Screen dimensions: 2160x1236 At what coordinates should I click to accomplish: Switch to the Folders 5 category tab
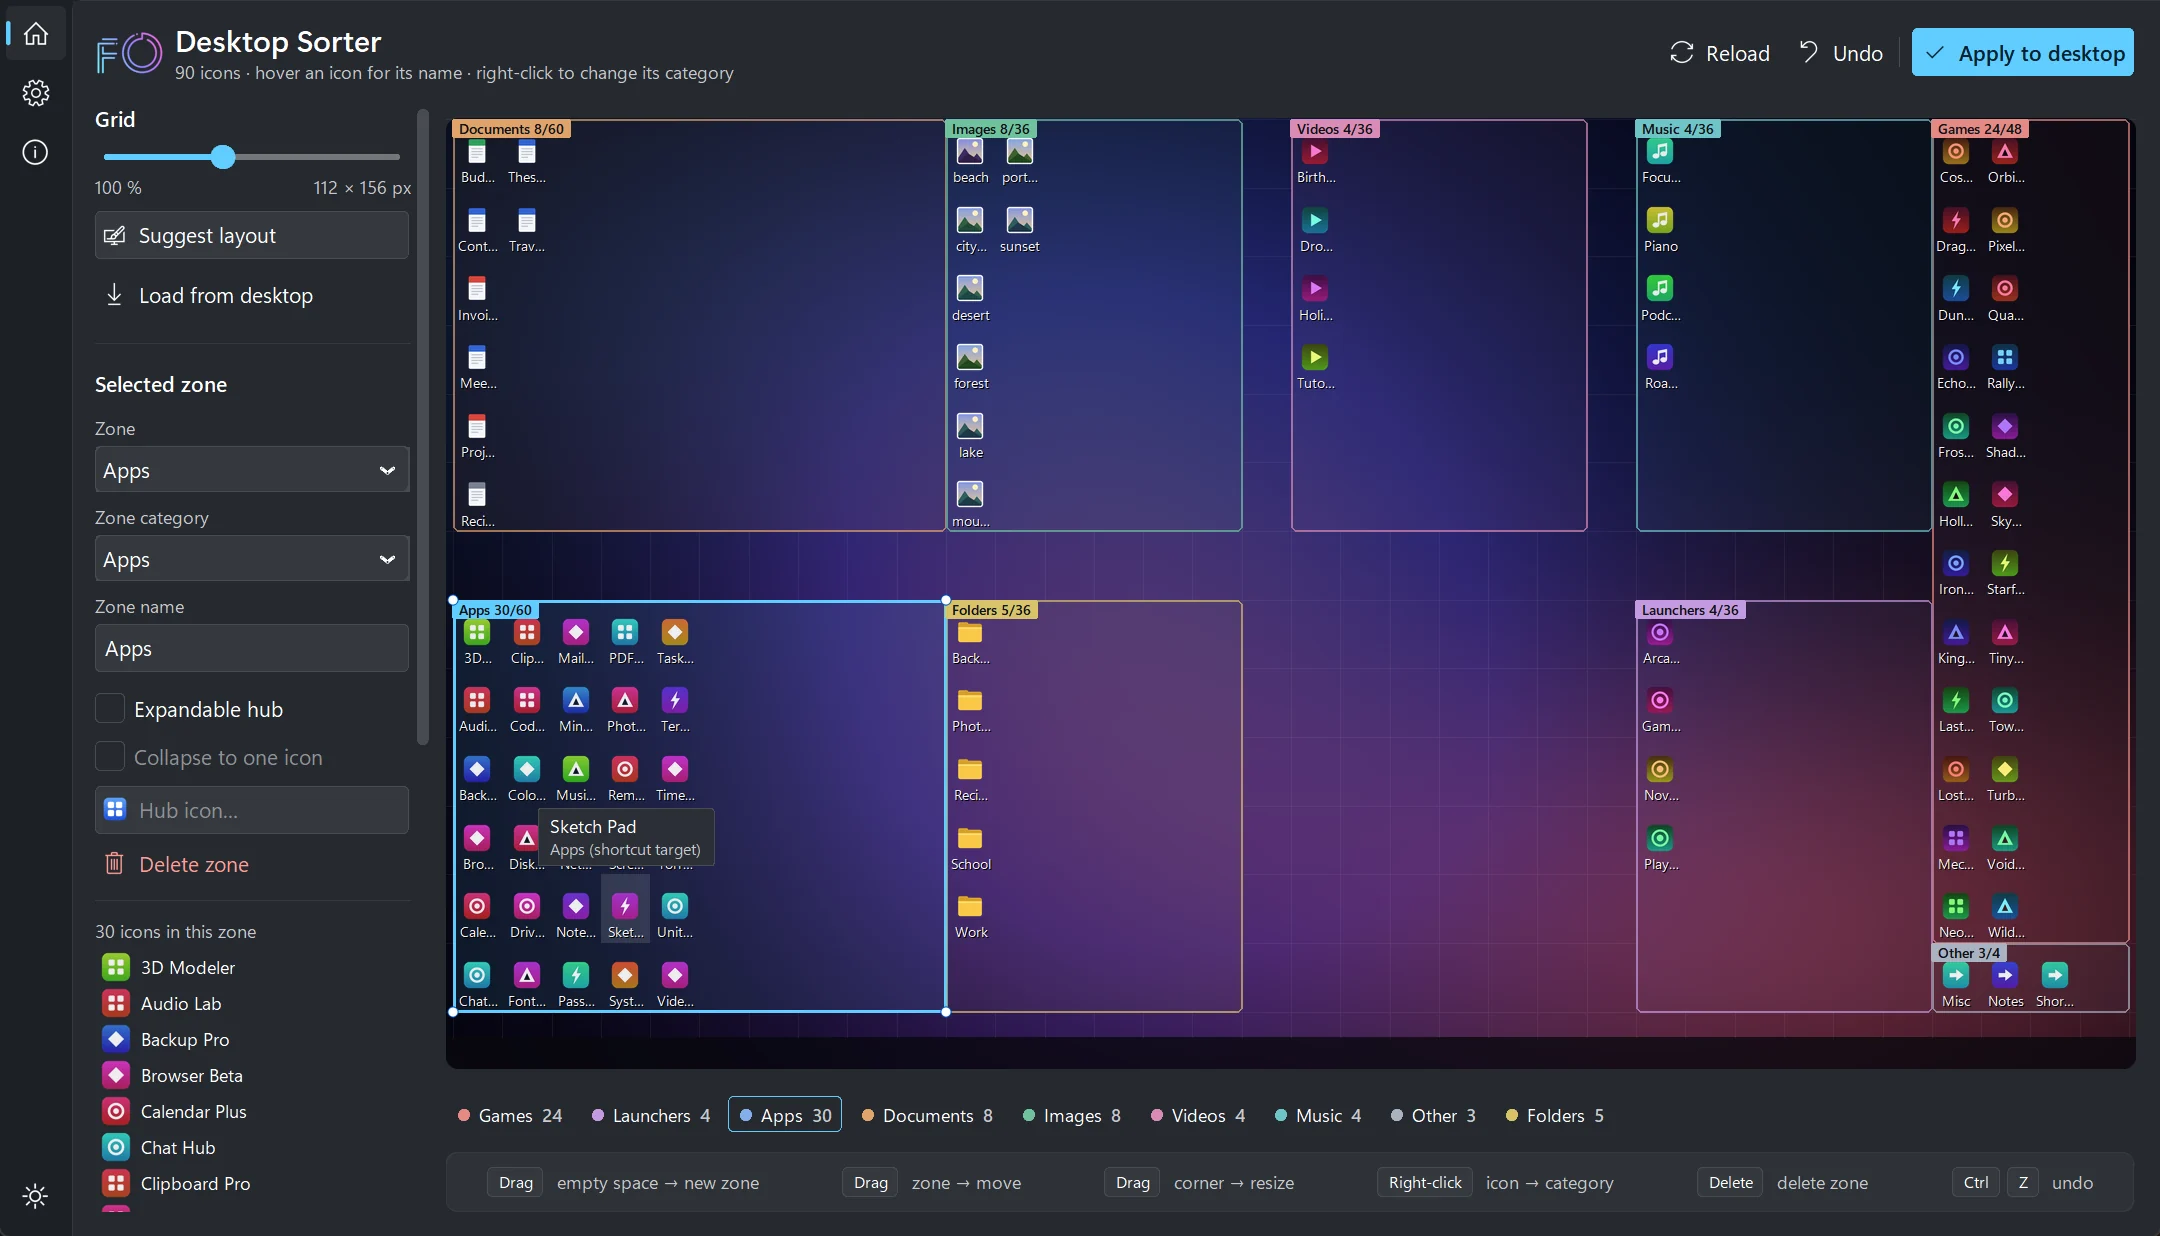(x=1555, y=1115)
